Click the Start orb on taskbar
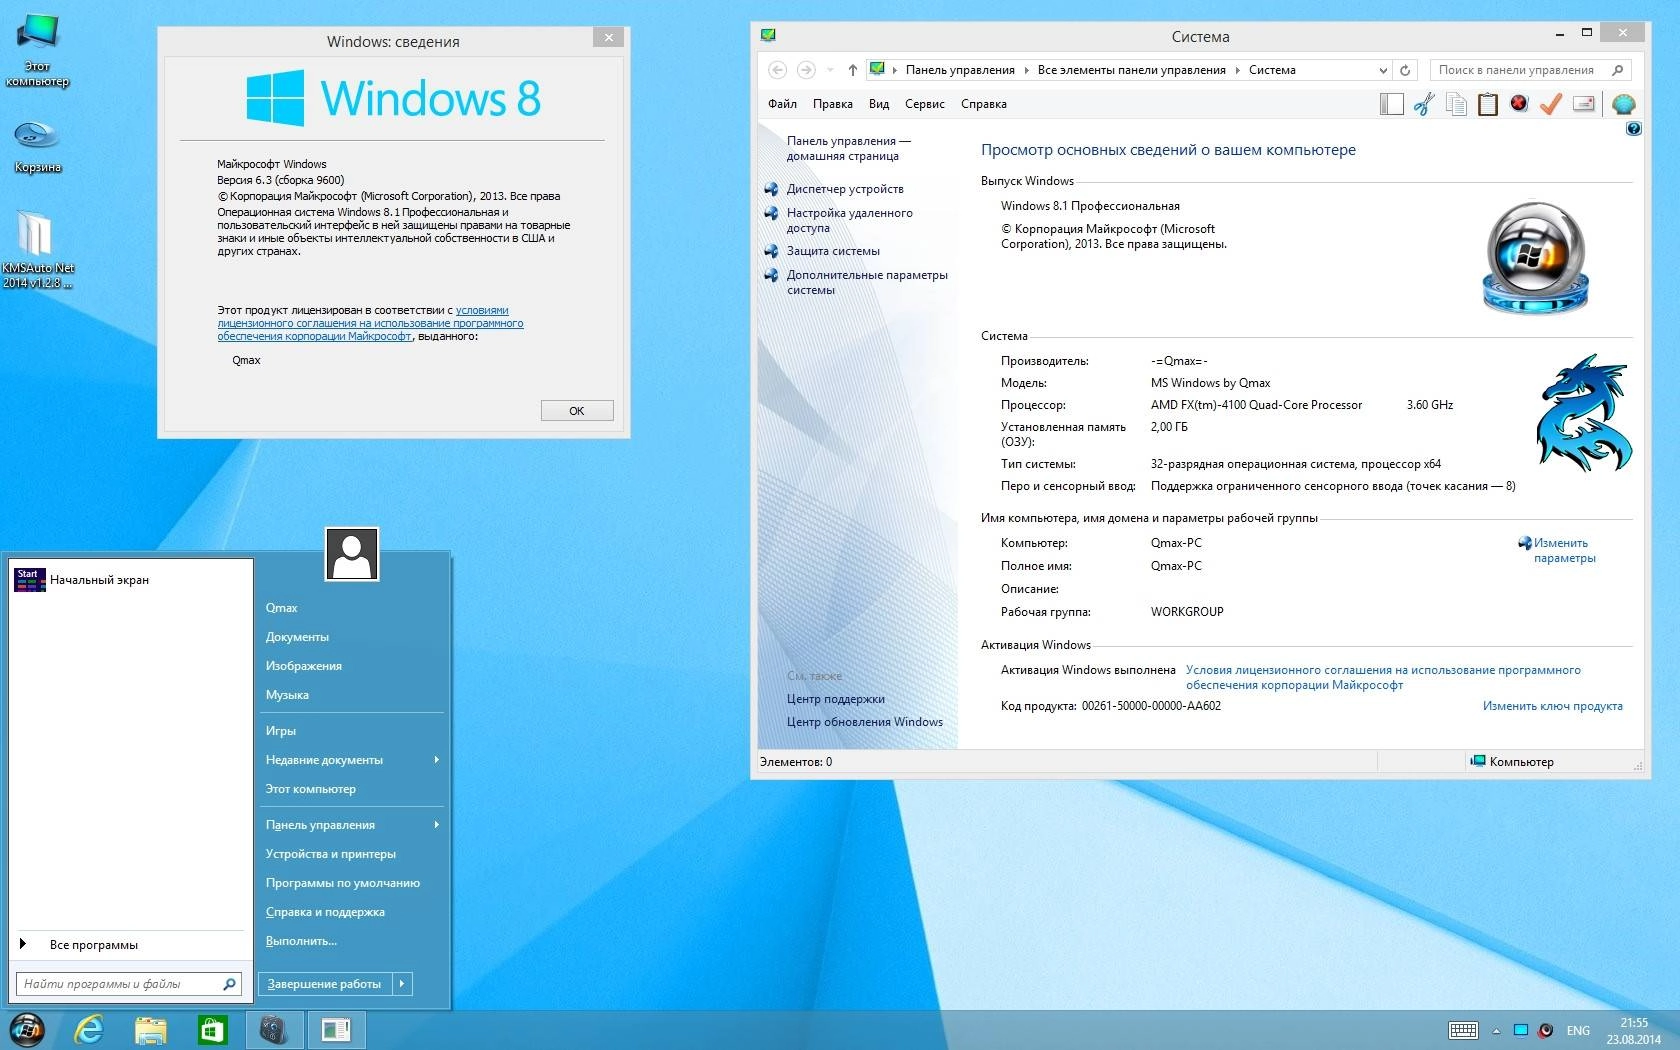Image resolution: width=1680 pixels, height=1050 pixels. tap(27, 1029)
